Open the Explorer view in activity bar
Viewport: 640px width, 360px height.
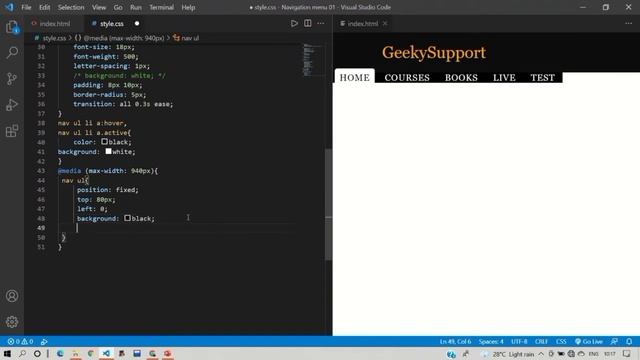[12, 27]
